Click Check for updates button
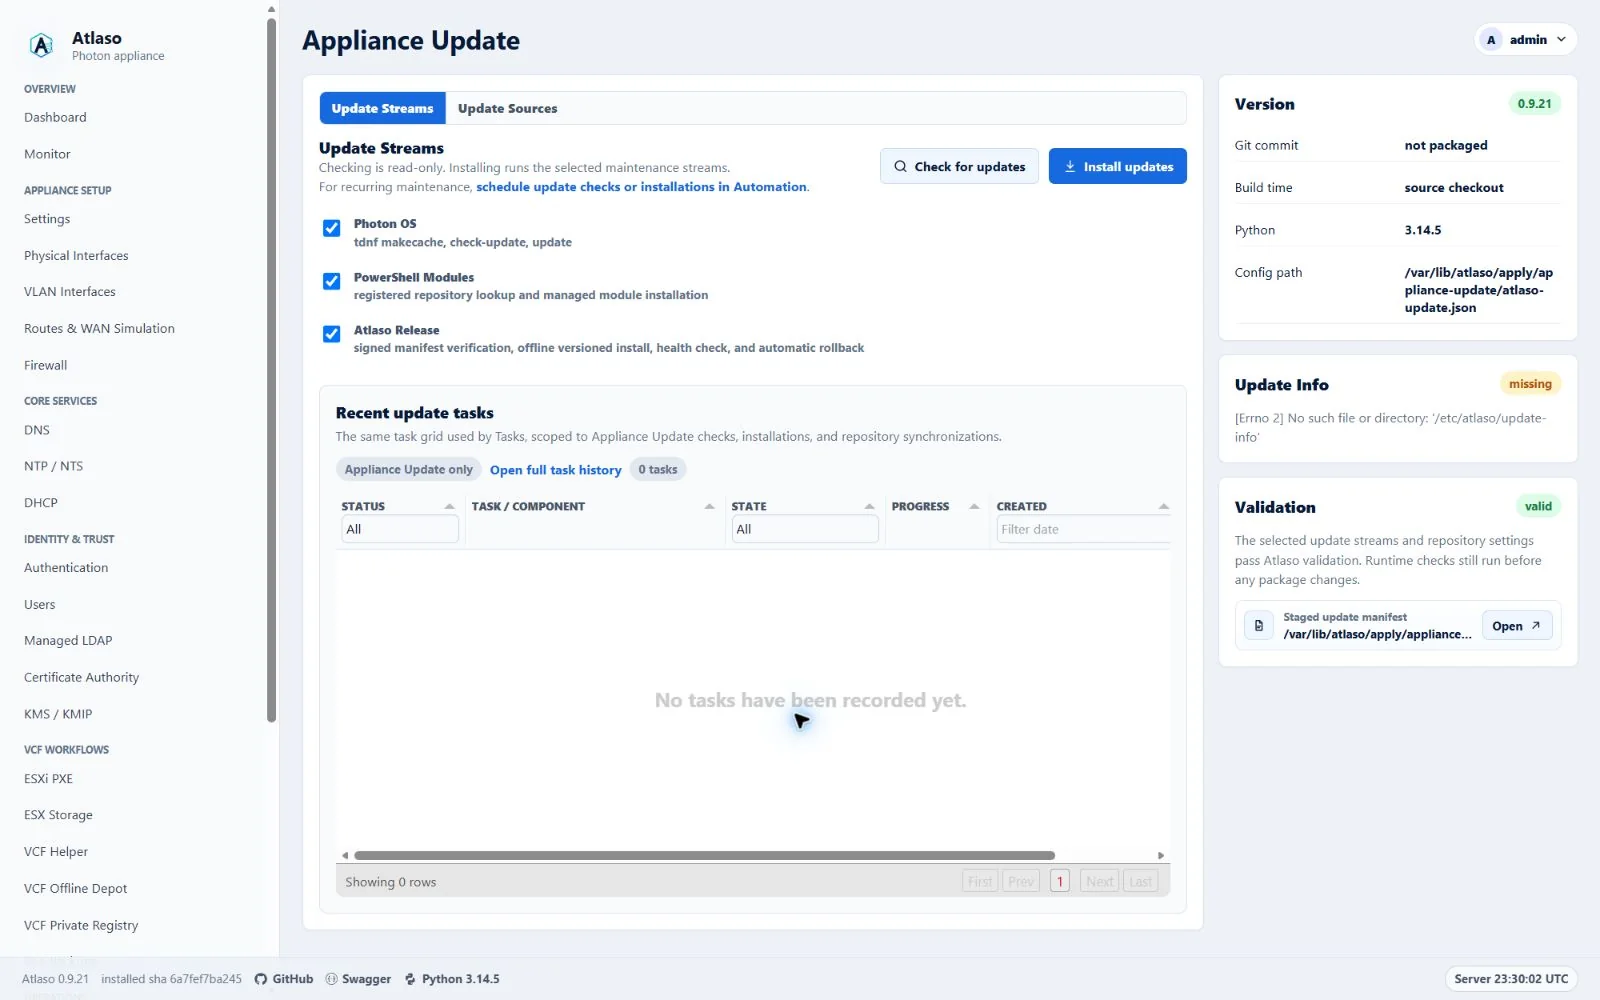The height and width of the screenshot is (1000, 1600). click(x=959, y=167)
